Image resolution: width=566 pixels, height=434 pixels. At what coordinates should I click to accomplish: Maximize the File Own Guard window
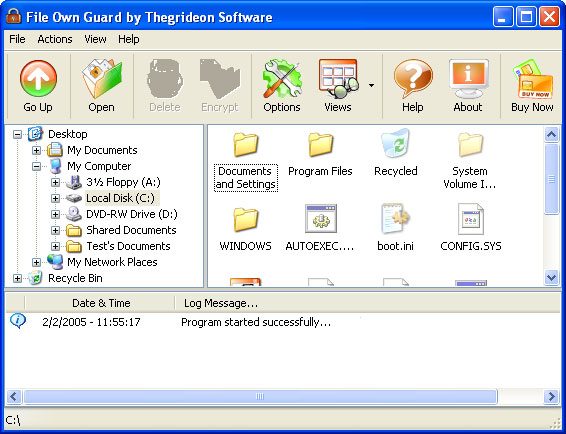pyautogui.click(x=526, y=17)
